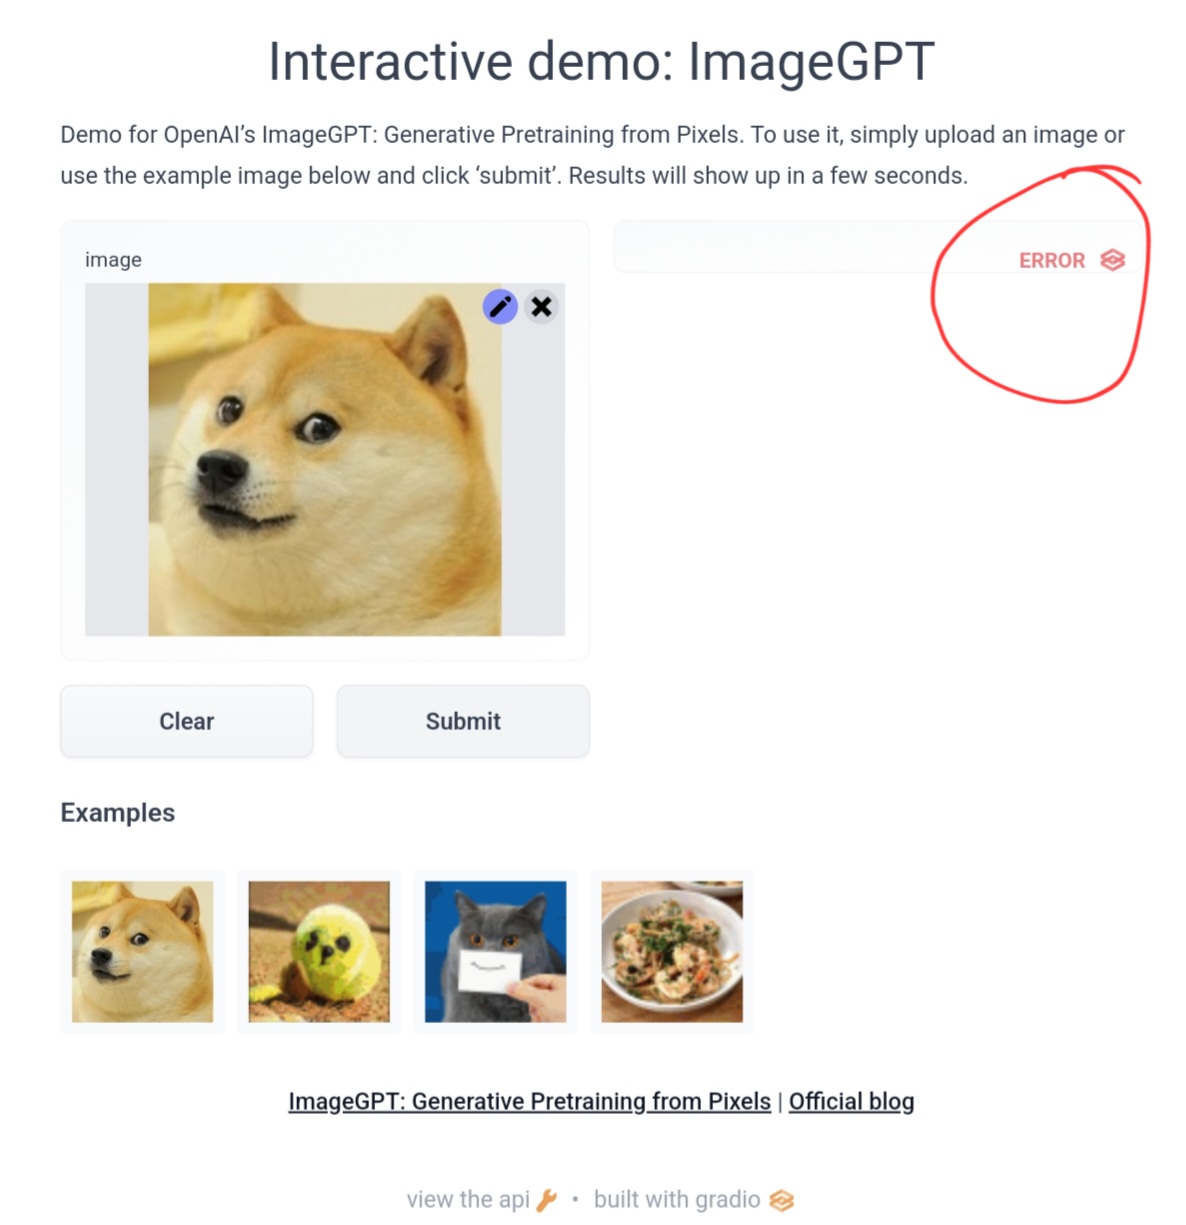The image size is (1186, 1225).
Task: Open ImageGPT: Generative Pretraining from Pixels link
Action: click(x=529, y=1101)
